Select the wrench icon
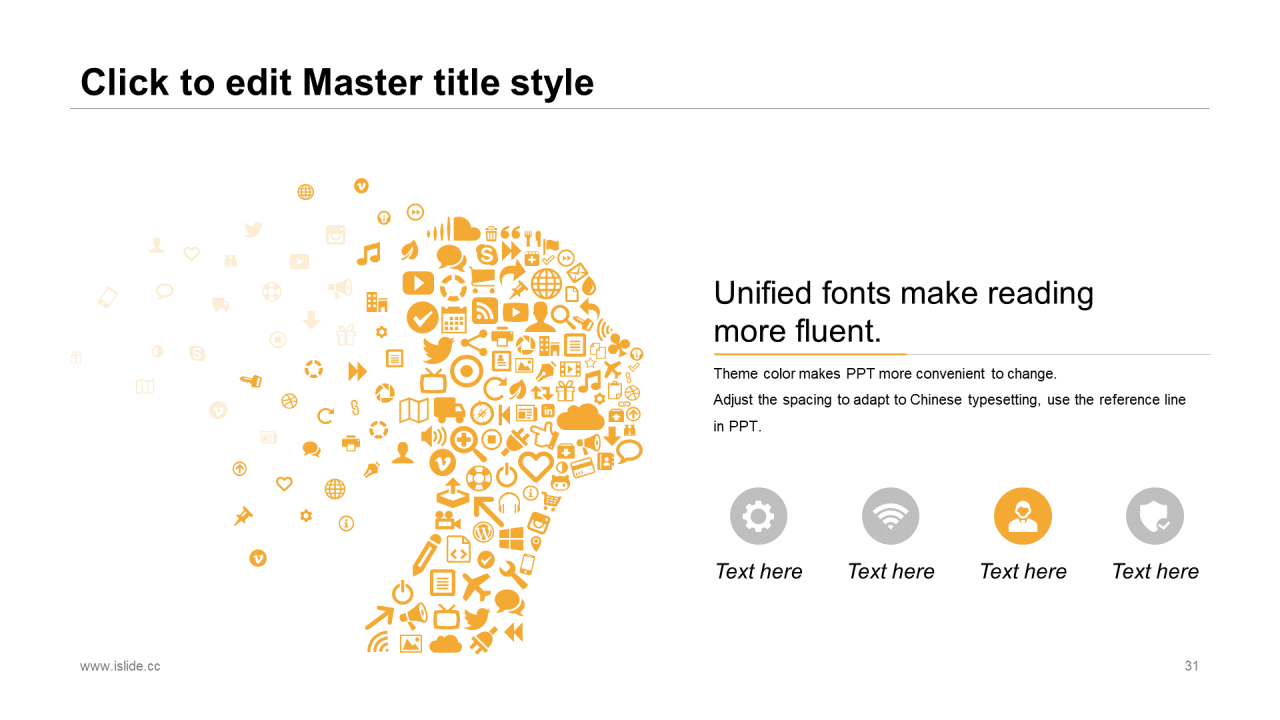 [x=513, y=575]
